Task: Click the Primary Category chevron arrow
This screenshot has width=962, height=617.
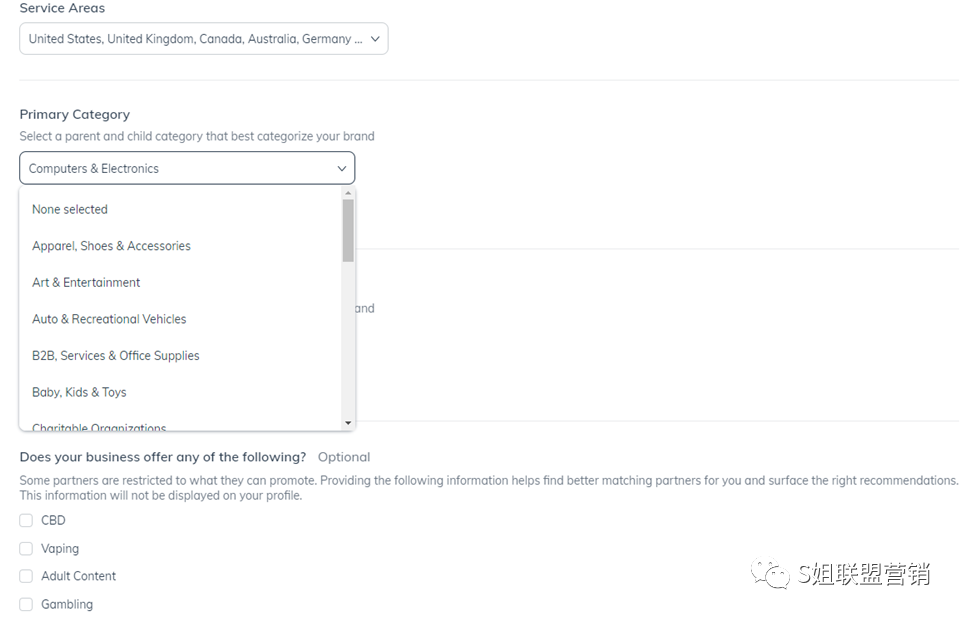Action: click(x=342, y=169)
